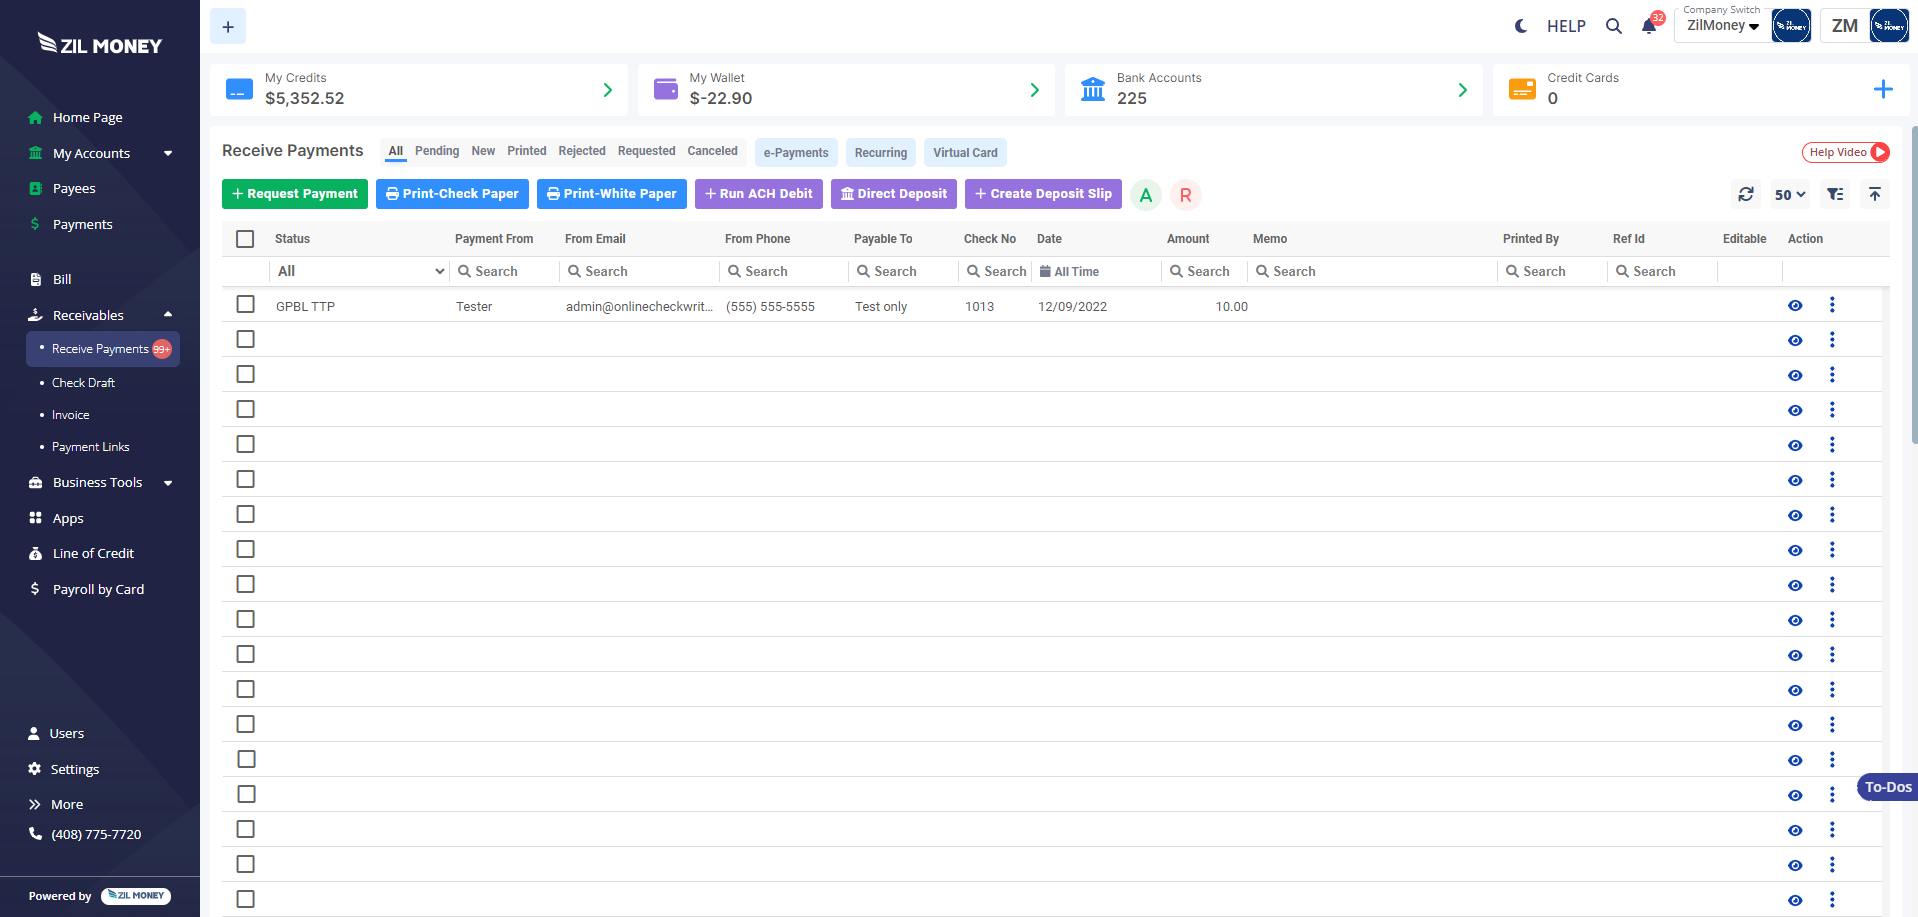View the GPBL TTP payment eye icon

point(1795,306)
